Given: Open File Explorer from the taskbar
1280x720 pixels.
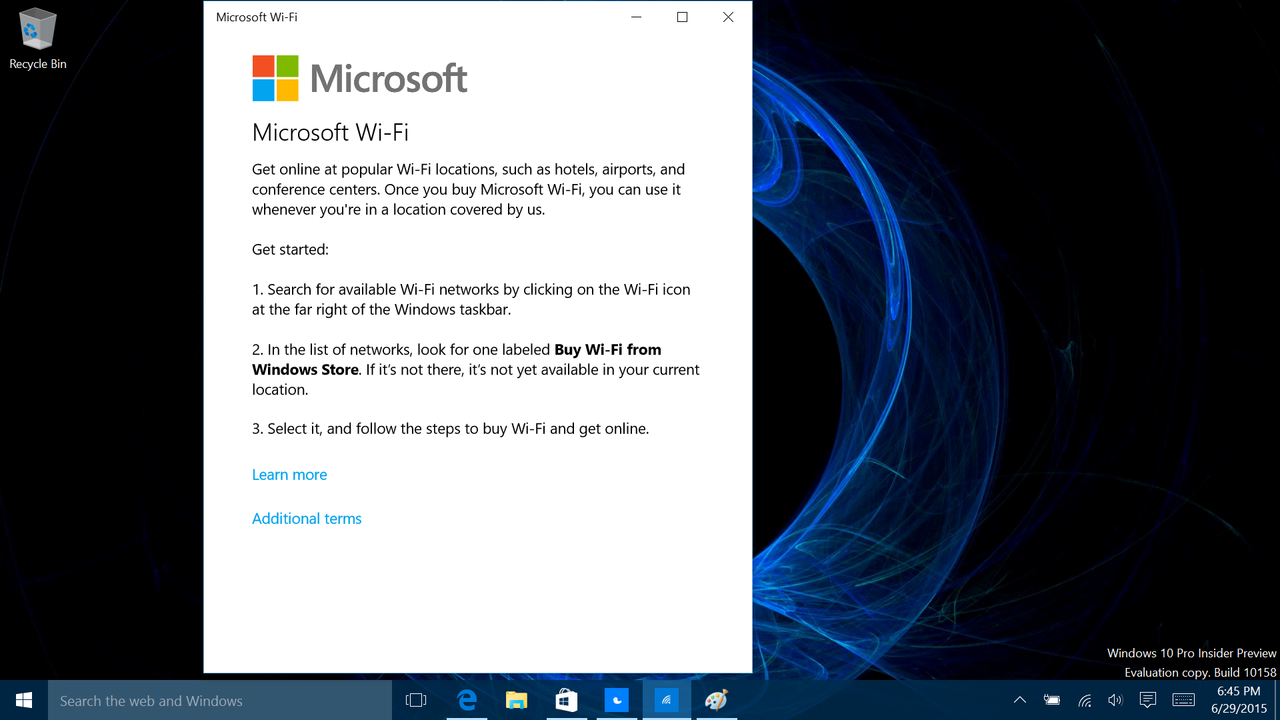Looking at the screenshot, I should 516,700.
